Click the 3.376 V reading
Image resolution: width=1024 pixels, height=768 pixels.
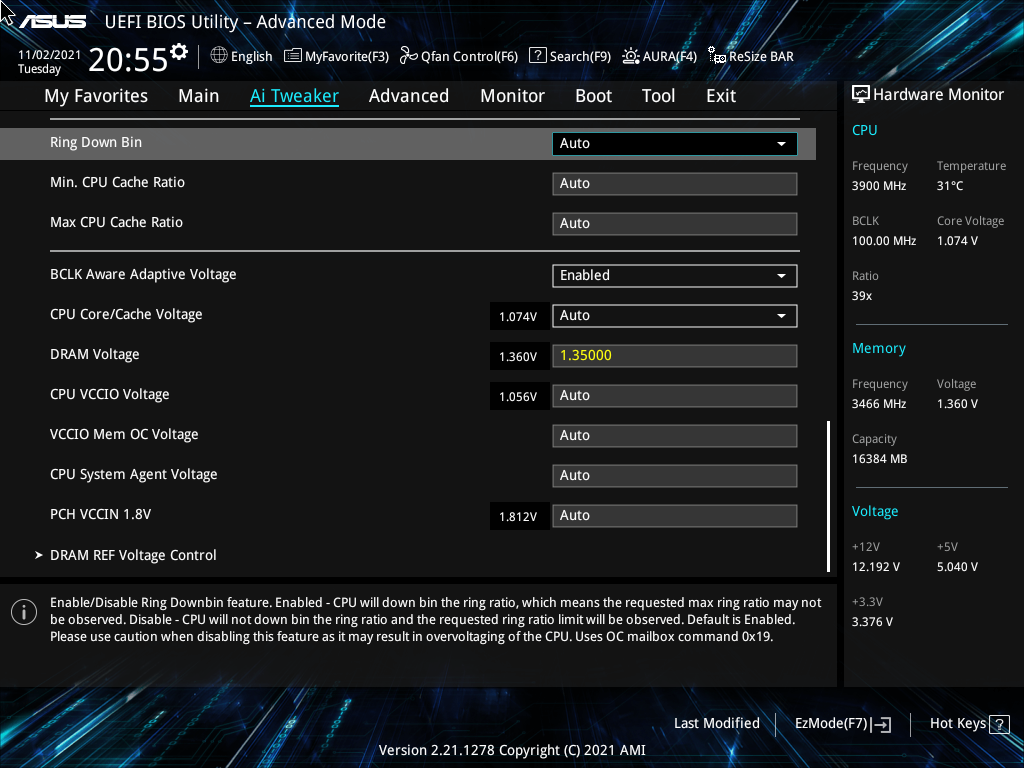click(x=872, y=622)
